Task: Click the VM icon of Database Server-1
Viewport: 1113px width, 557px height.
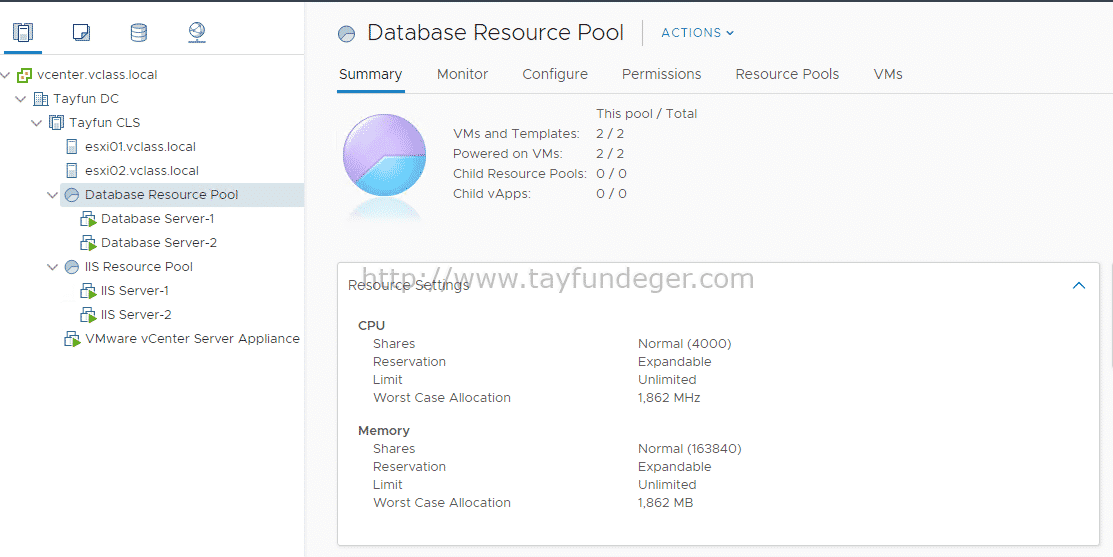Action: 88,219
